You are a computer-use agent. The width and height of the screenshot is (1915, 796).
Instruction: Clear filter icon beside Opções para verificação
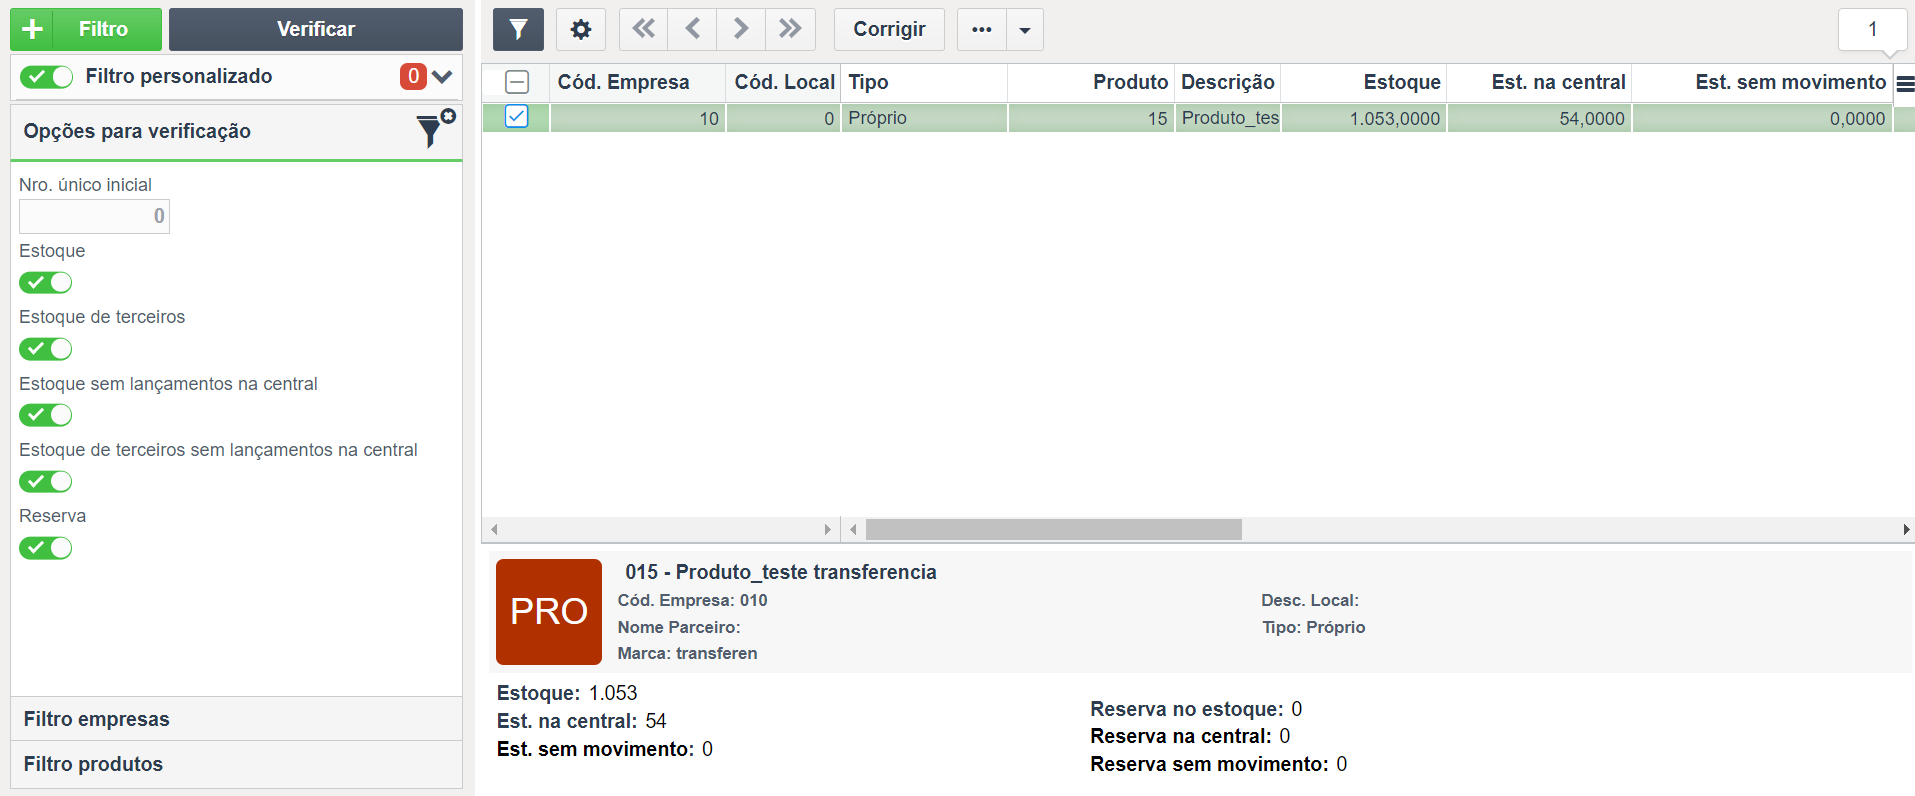(435, 129)
